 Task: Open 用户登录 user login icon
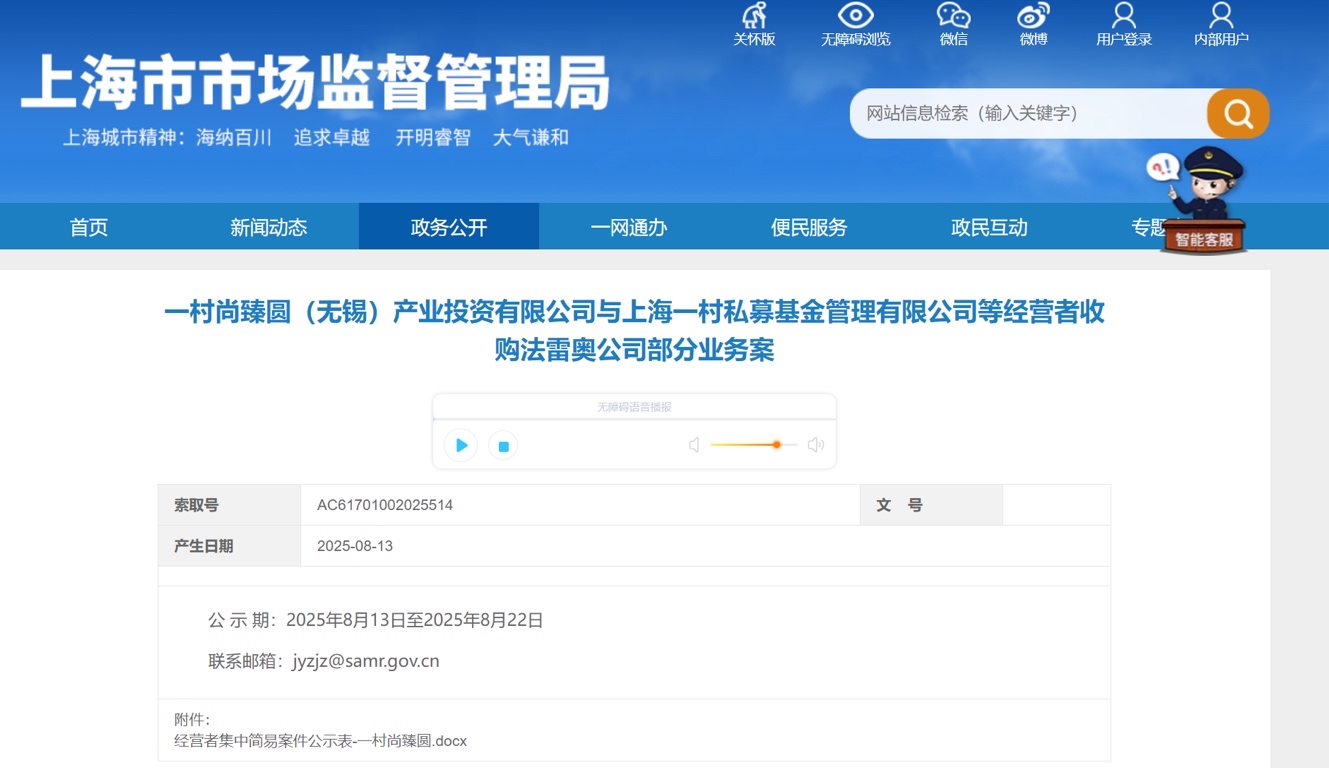pyautogui.click(x=1124, y=25)
